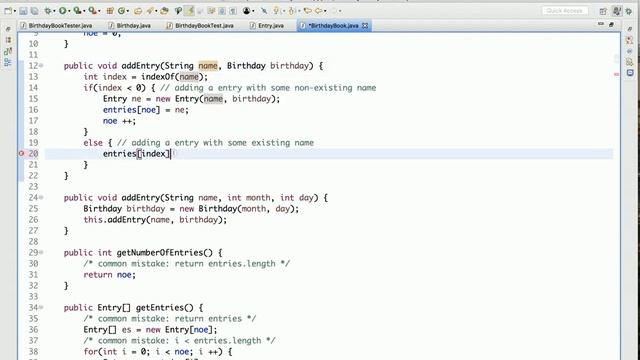The width and height of the screenshot is (640, 360).
Task: Click the New file wizard icon
Action: (8, 11)
